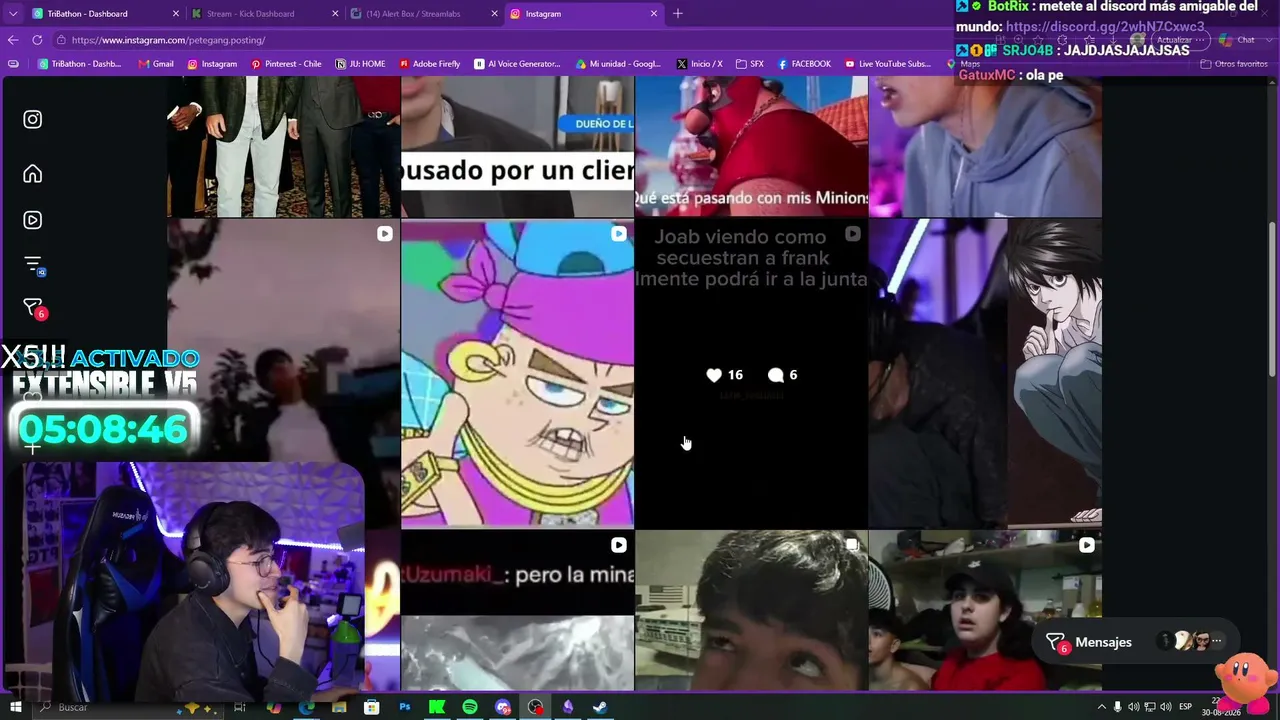Launch Microsoft Edge from the taskbar
The width and height of the screenshot is (1280, 720).
(306, 707)
